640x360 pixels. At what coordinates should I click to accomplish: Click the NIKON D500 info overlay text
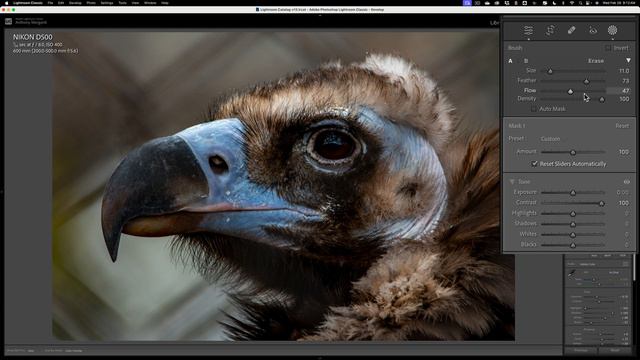33,37
